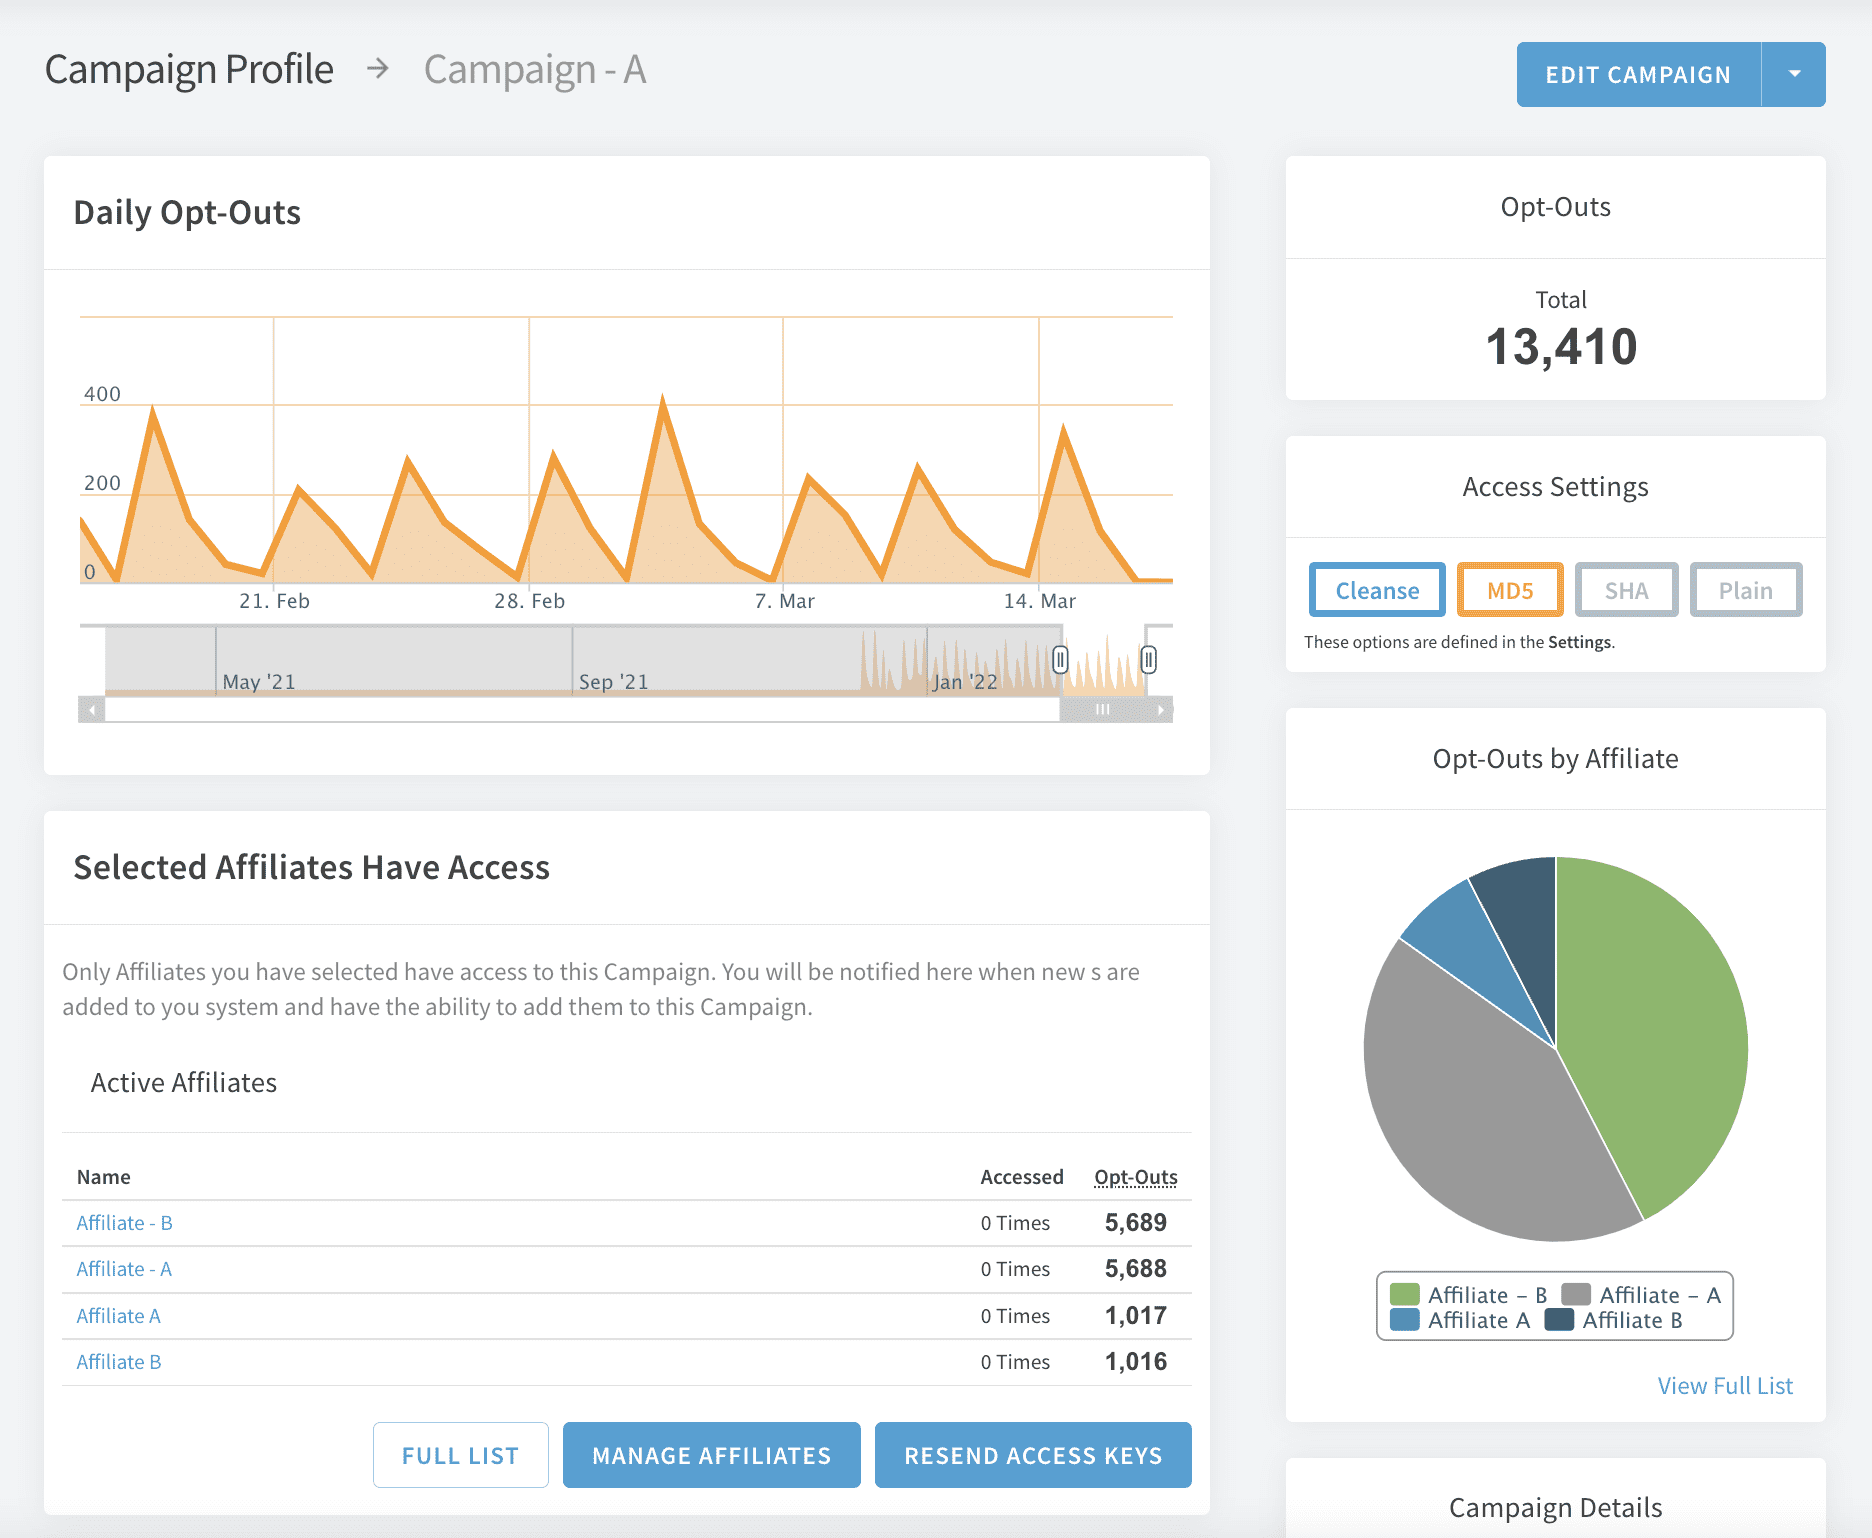Open the Affiliate B table link
1872x1538 pixels.
point(118,1362)
